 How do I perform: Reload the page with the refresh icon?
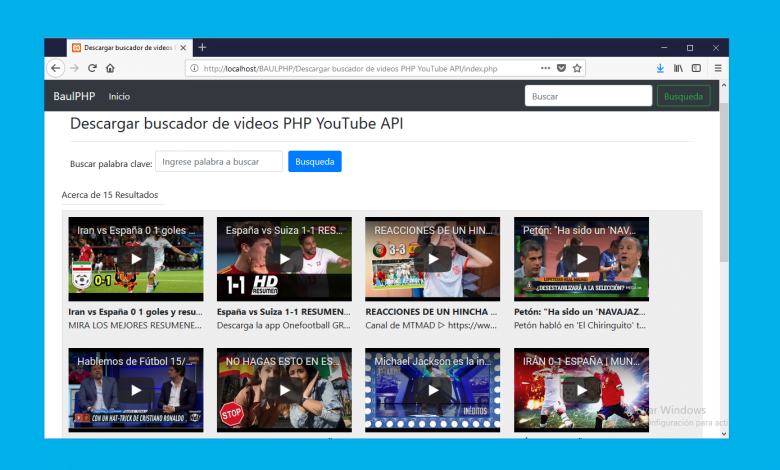[92, 68]
